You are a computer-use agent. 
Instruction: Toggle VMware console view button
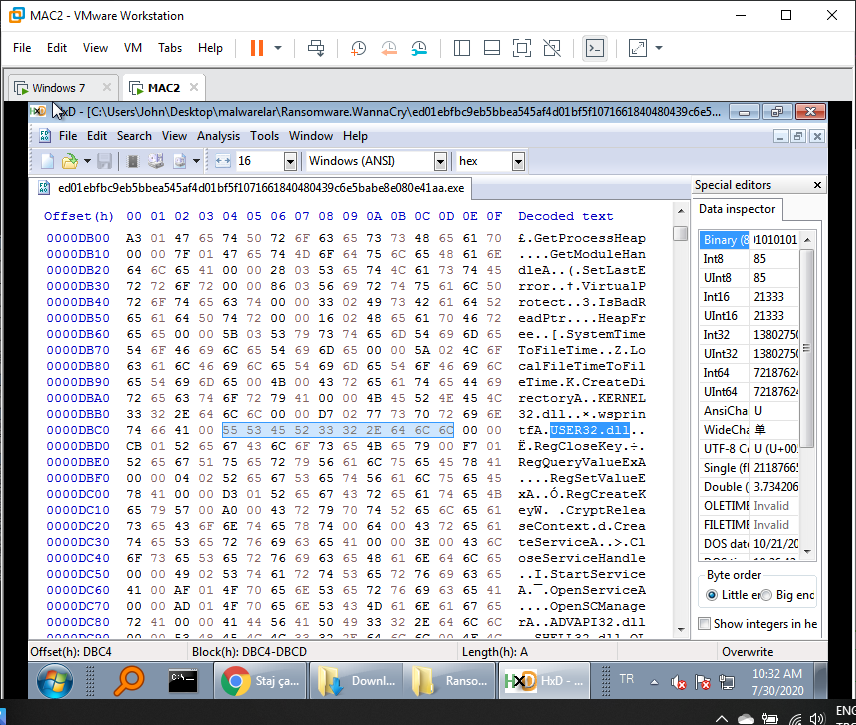pyautogui.click(x=595, y=48)
